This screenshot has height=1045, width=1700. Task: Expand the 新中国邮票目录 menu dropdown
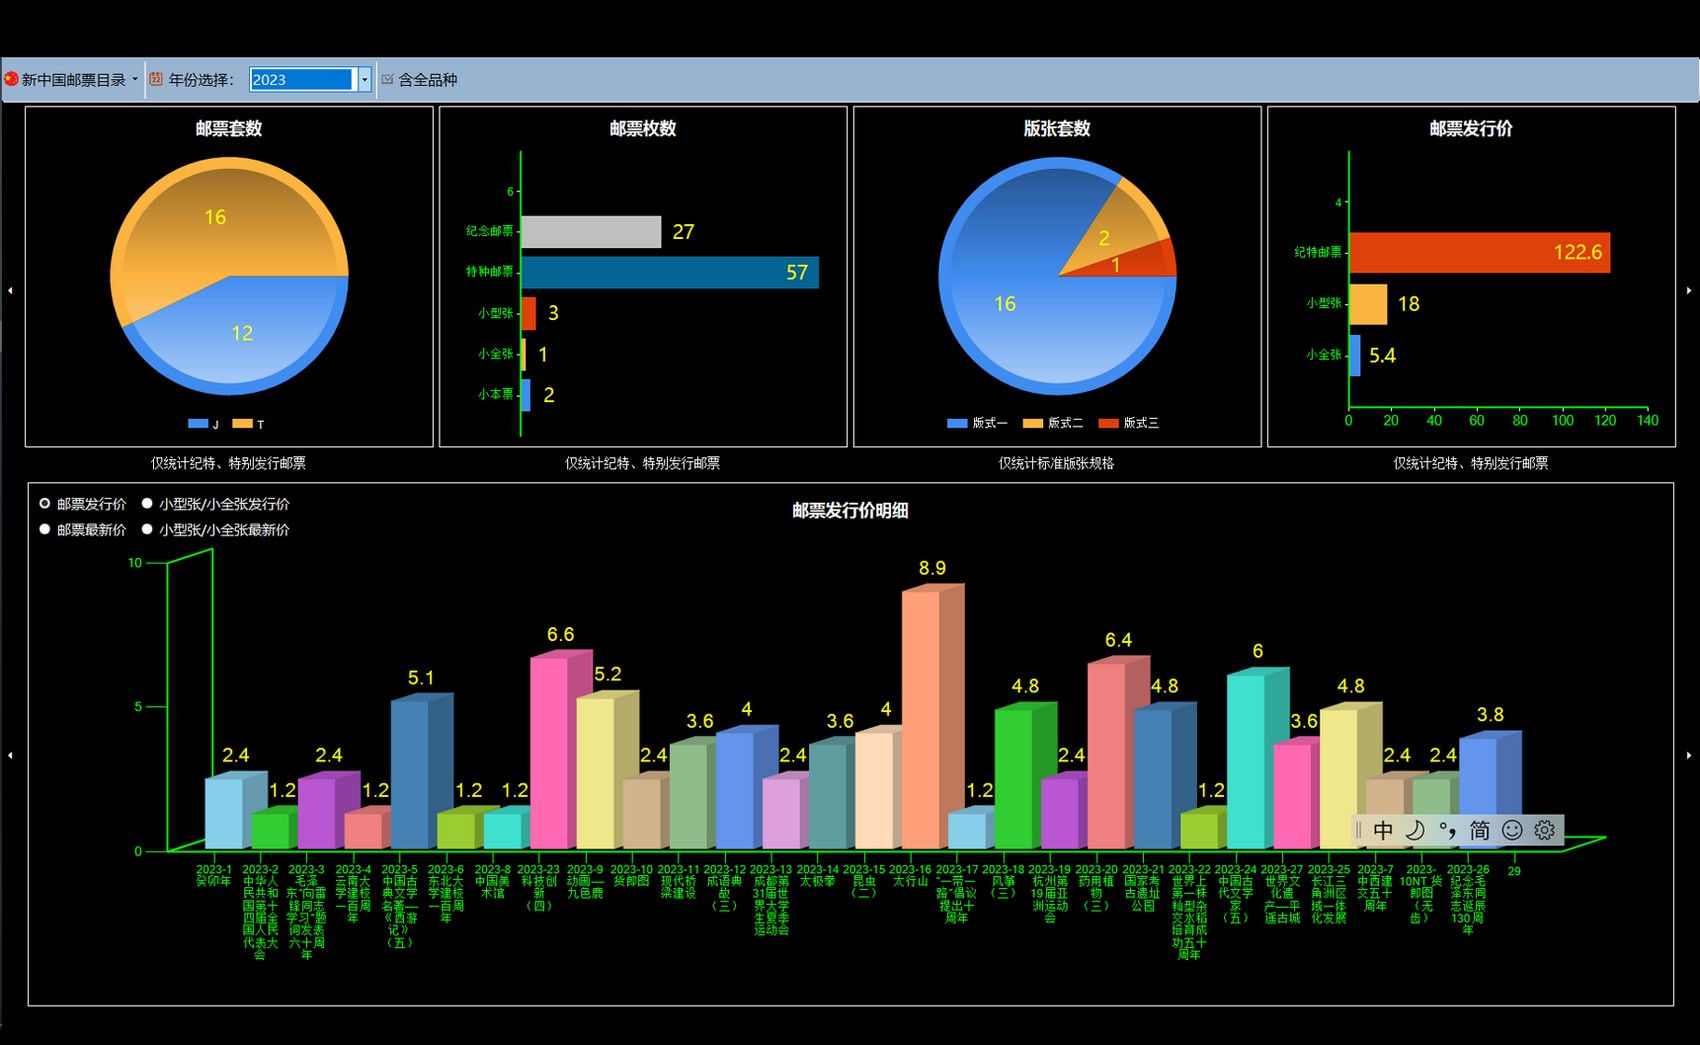134,79
